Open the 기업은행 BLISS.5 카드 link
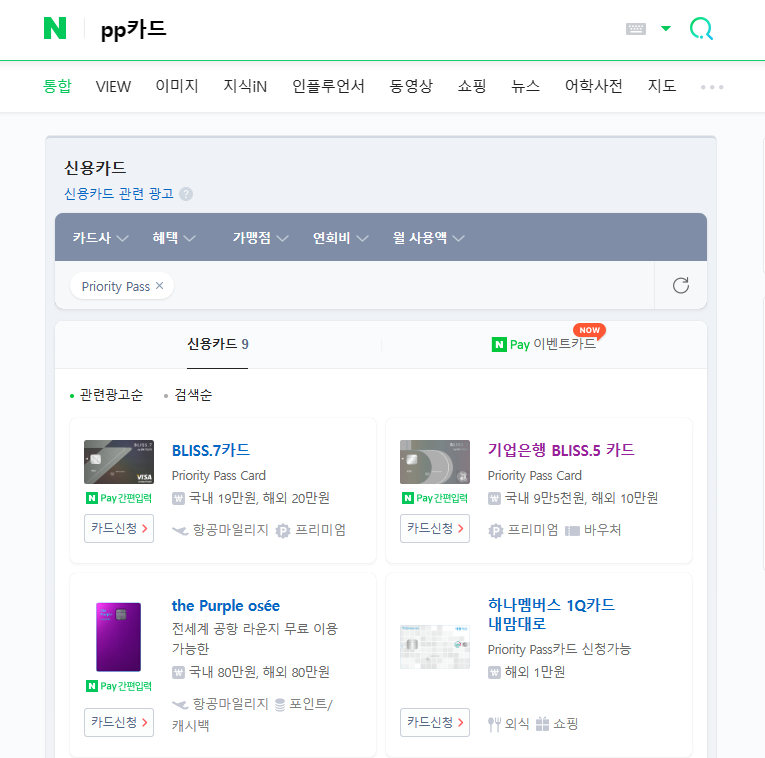765x758 pixels. tap(561, 450)
